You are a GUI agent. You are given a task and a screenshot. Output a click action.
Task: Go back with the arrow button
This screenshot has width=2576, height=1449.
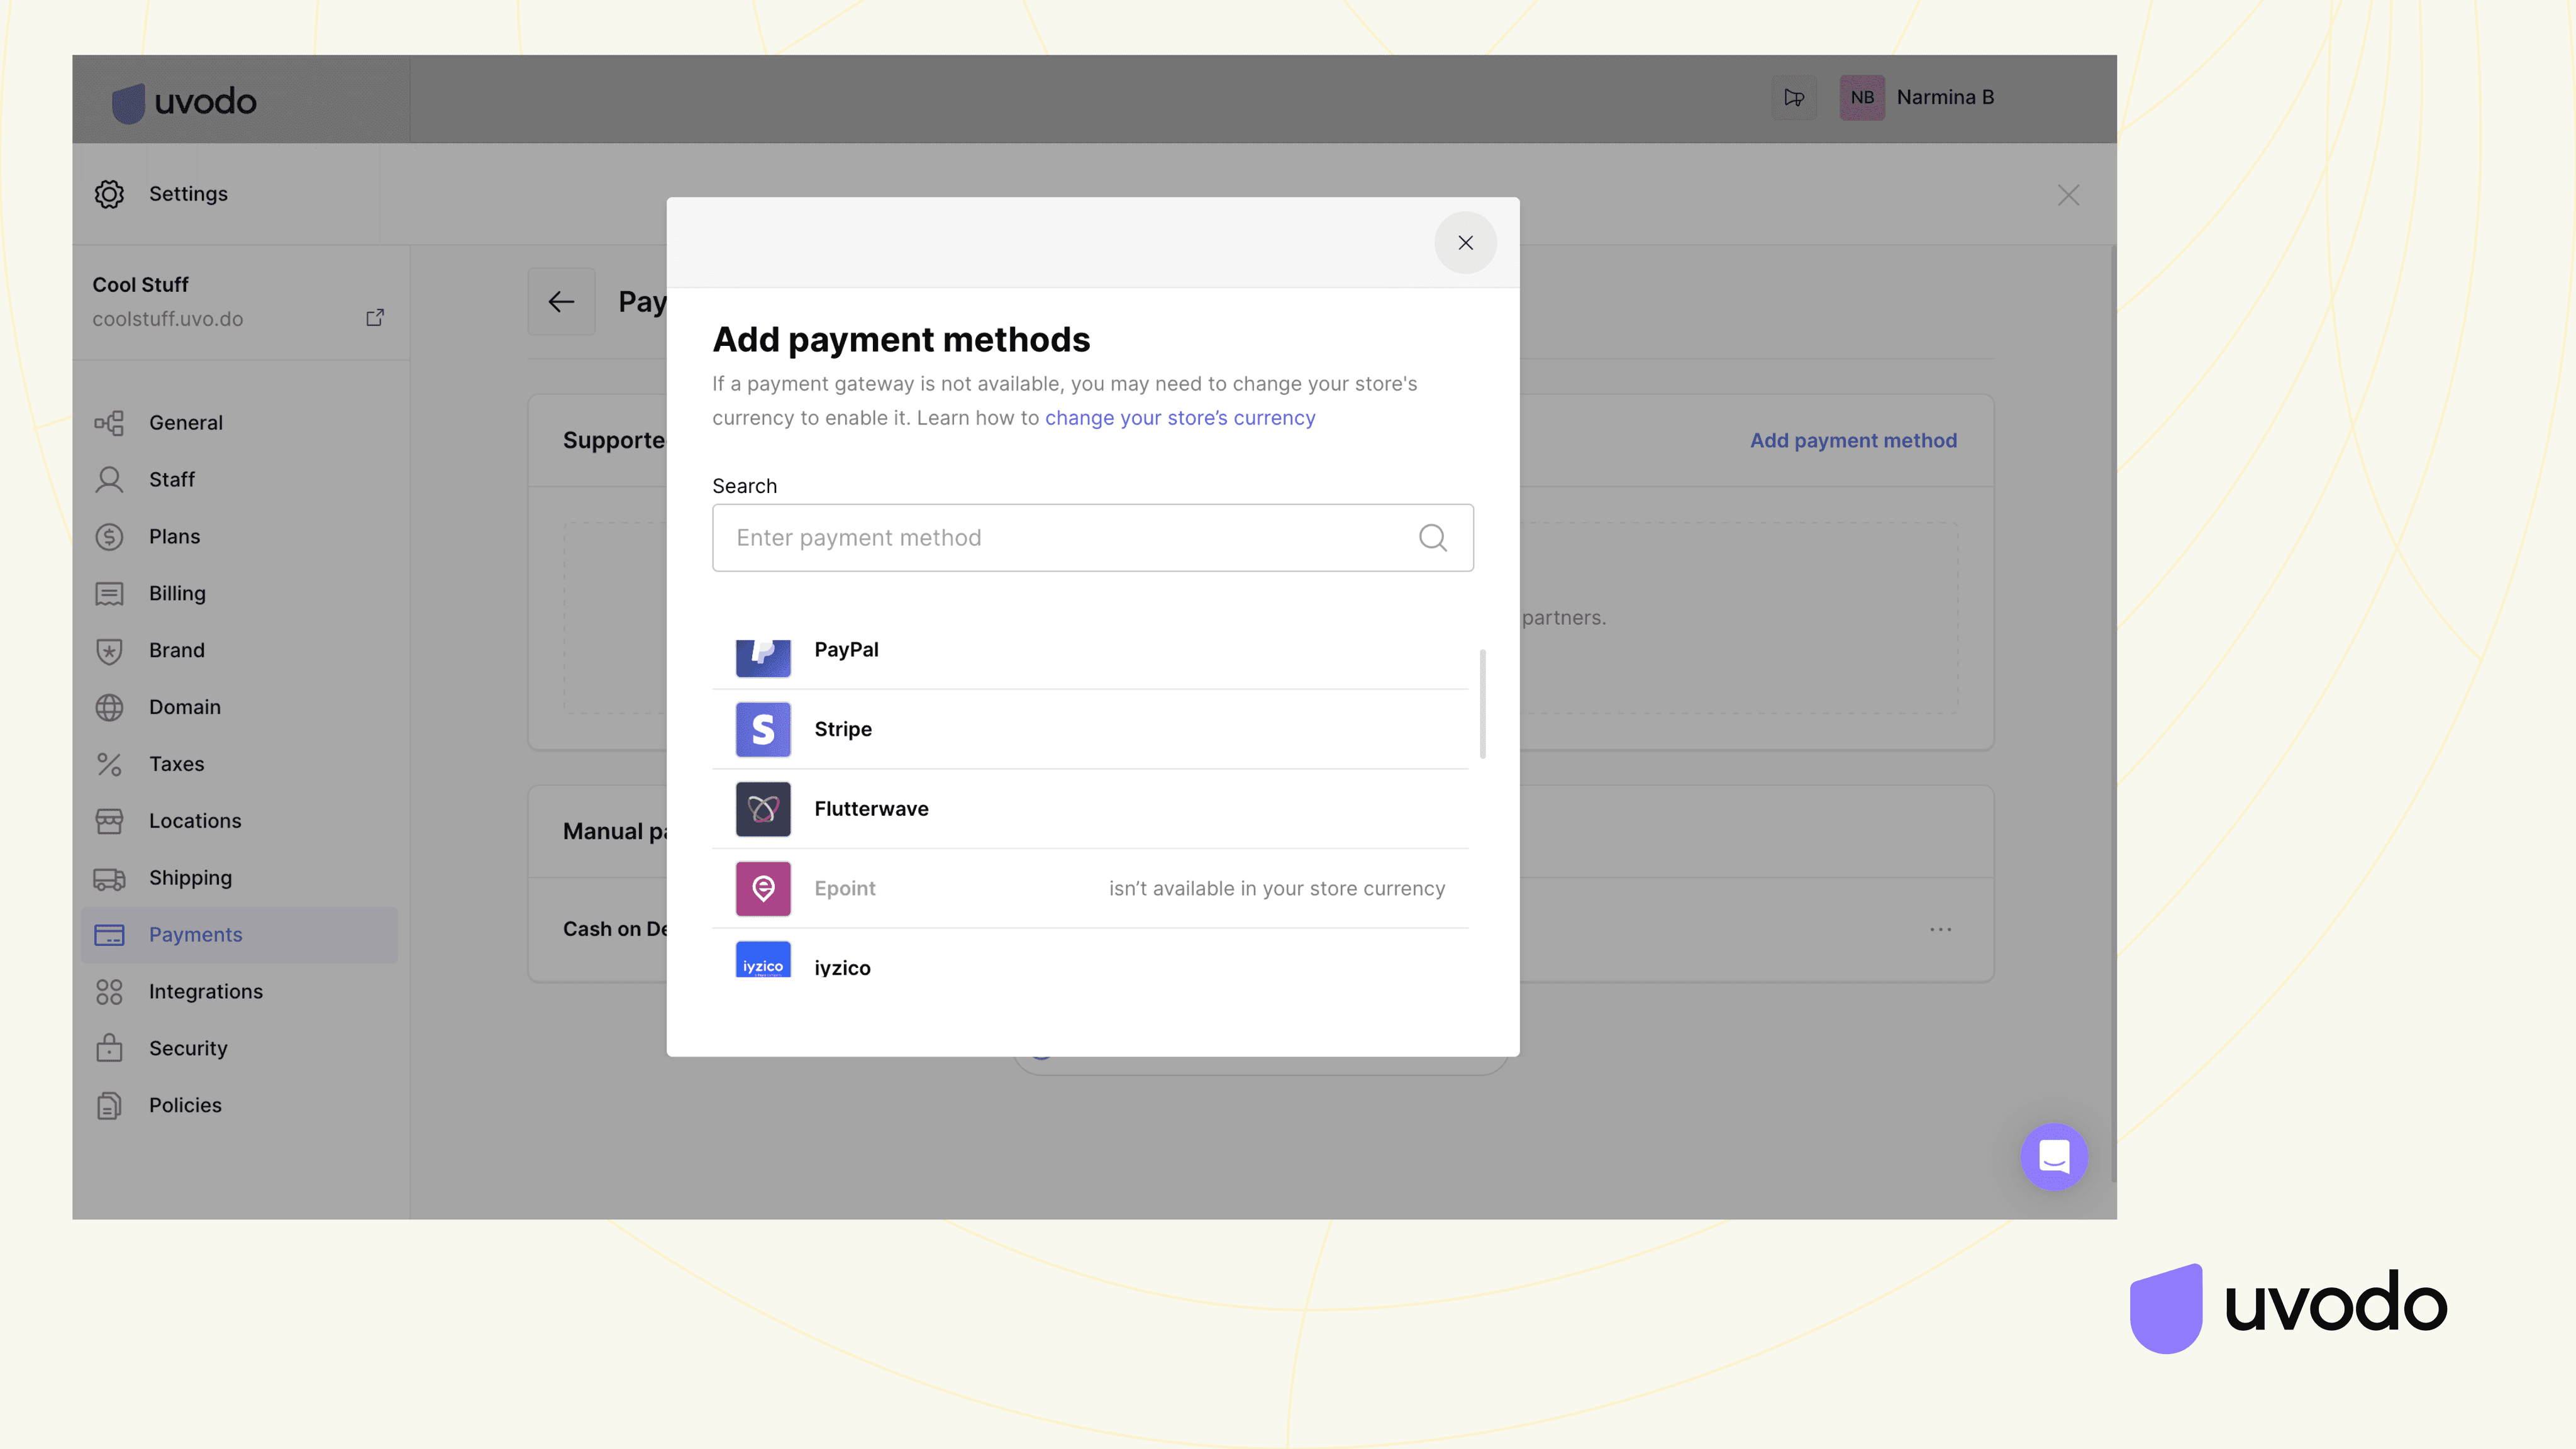pos(561,302)
